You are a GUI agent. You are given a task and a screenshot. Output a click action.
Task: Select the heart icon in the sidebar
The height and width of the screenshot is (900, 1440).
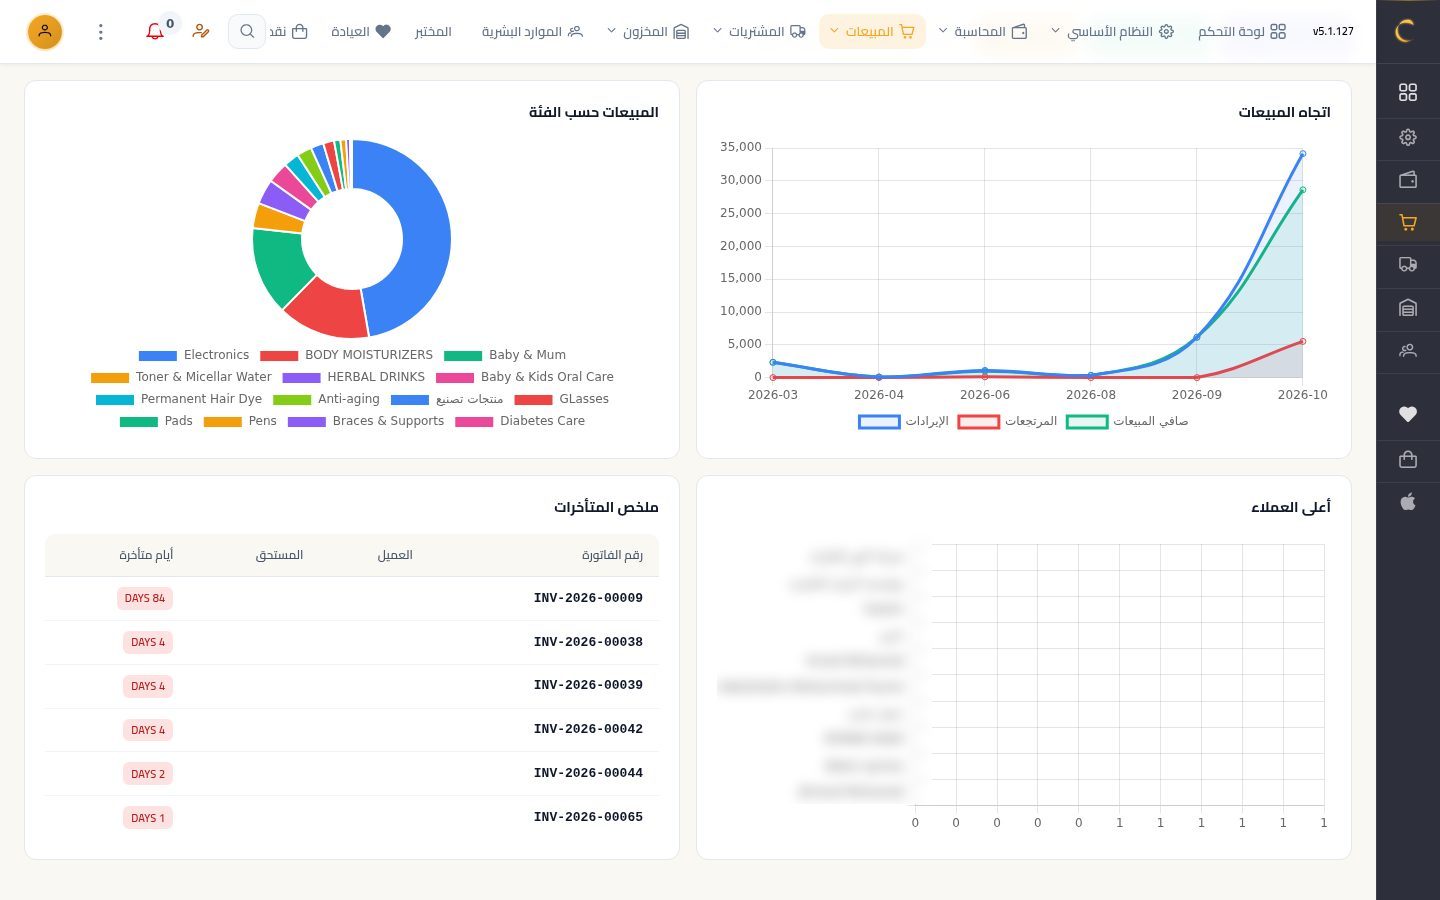(1408, 414)
